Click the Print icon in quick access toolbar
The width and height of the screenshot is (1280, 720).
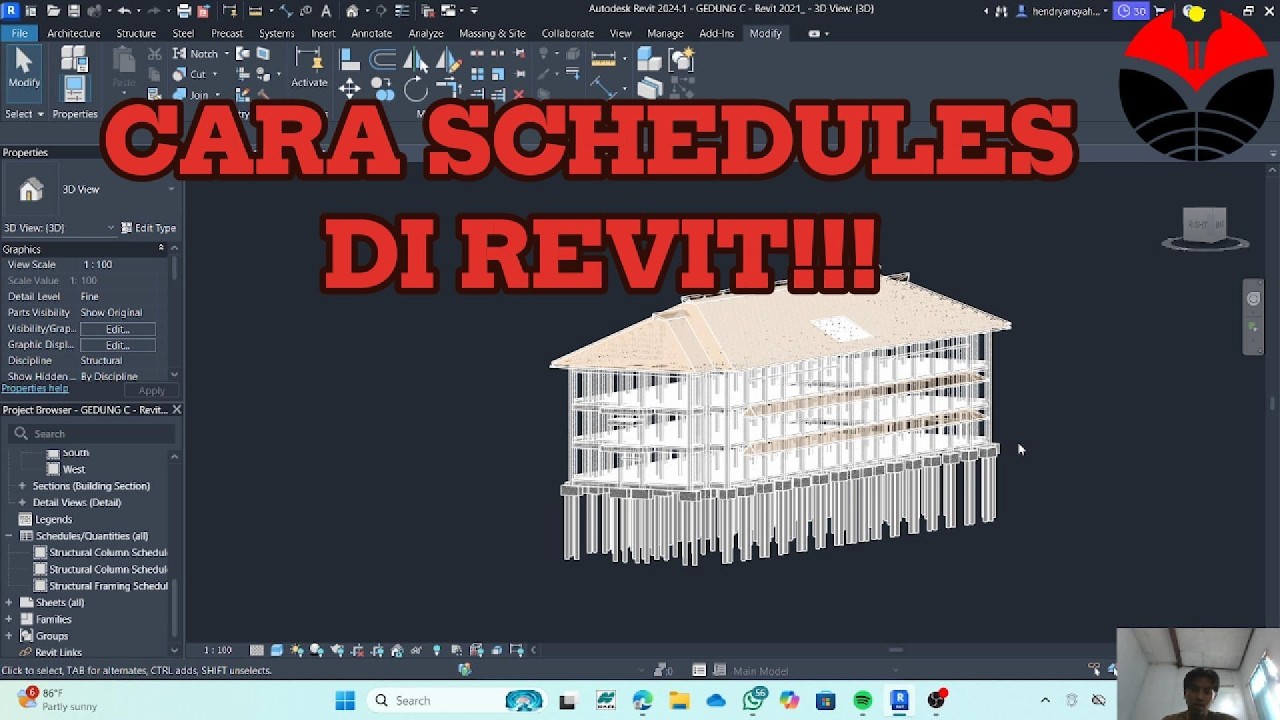pos(183,11)
